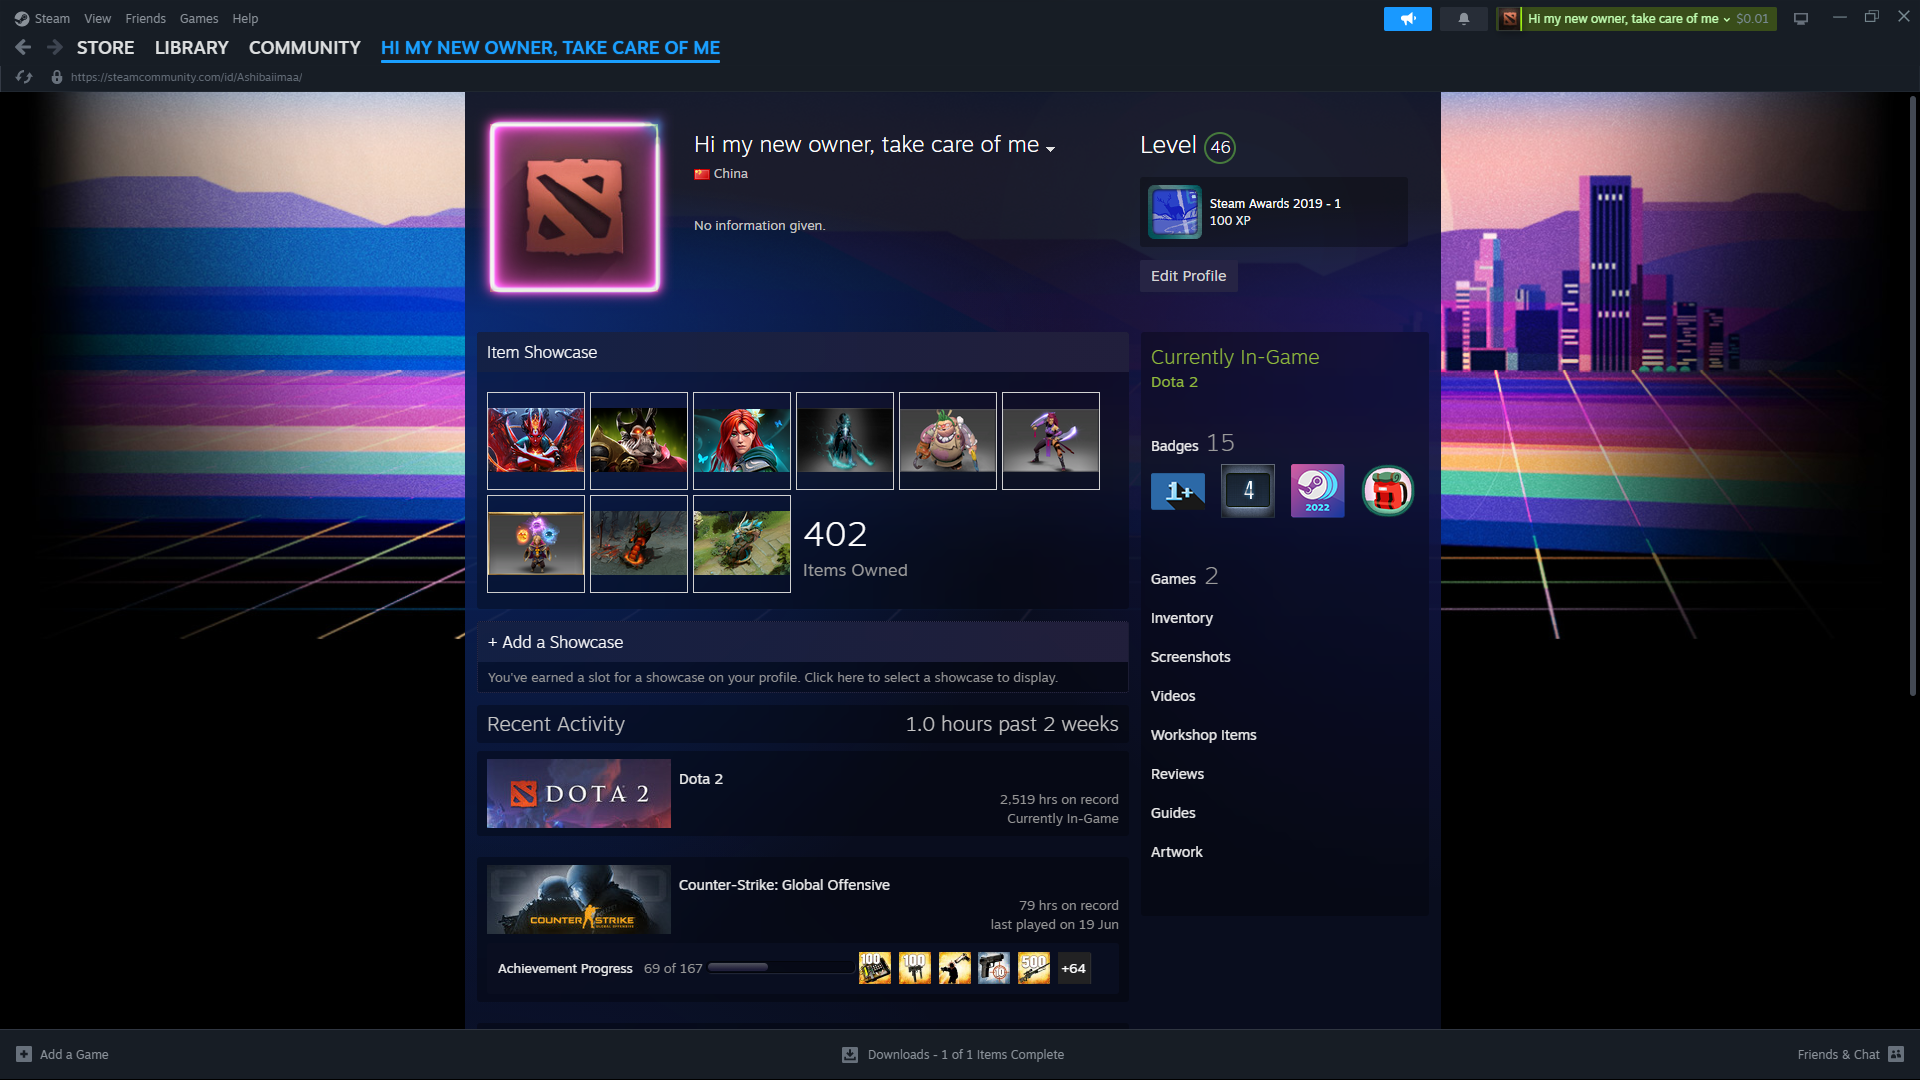Show the +64 more achievements box
Image resolution: width=1920 pixels, height=1080 pixels.
click(x=1073, y=968)
